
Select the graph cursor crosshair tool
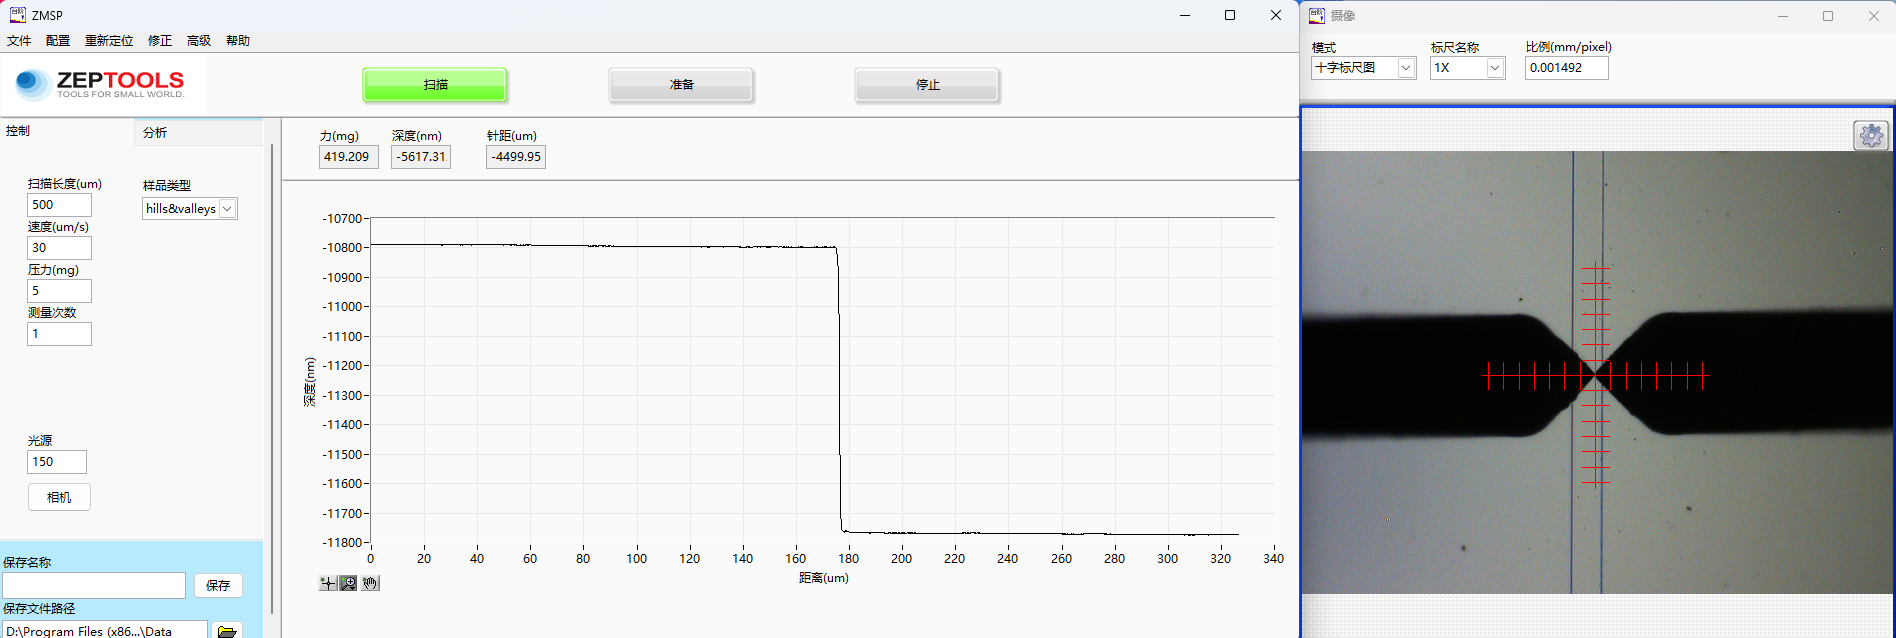click(x=328, y=583)
